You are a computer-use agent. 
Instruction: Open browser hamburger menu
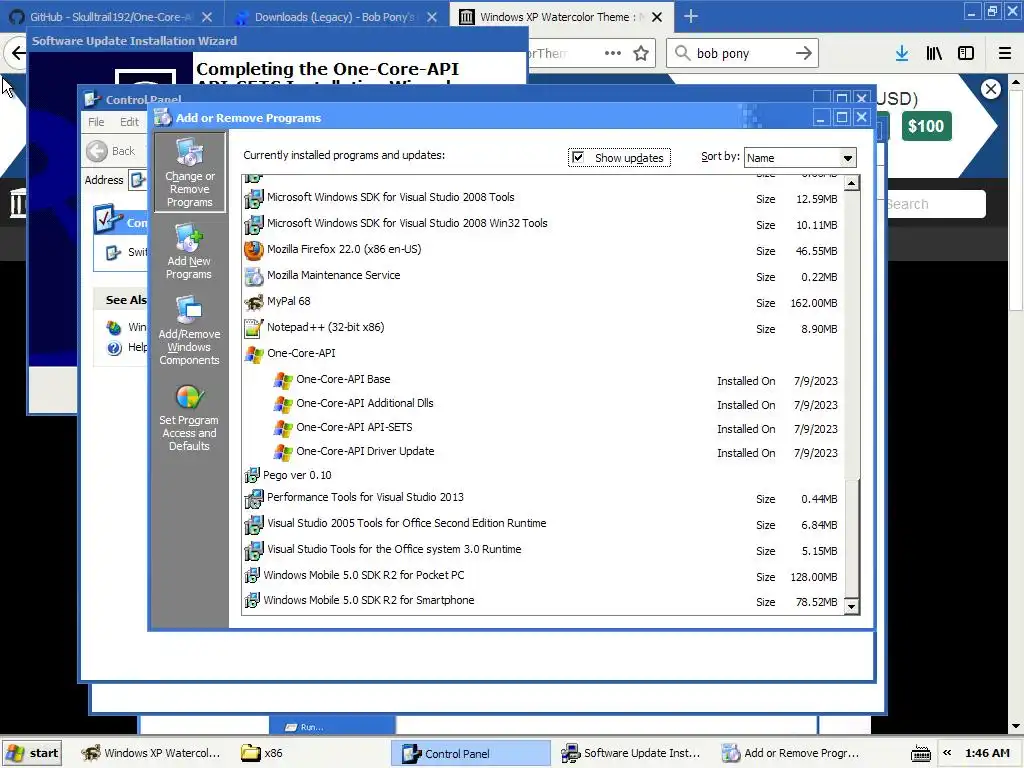[1005, 54]
